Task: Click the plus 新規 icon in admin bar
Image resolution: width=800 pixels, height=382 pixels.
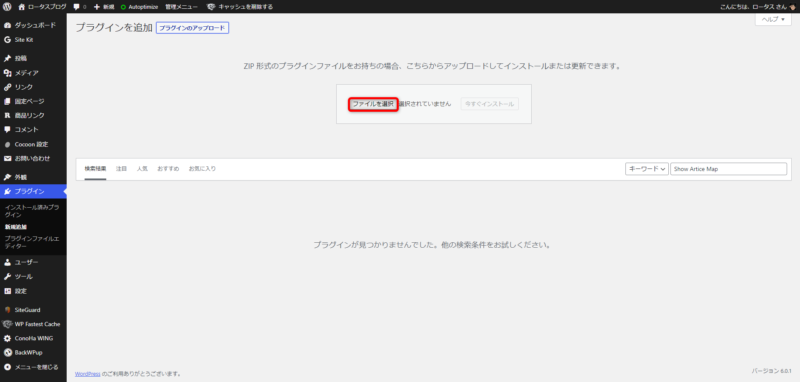Action: [x=96, y=7]
